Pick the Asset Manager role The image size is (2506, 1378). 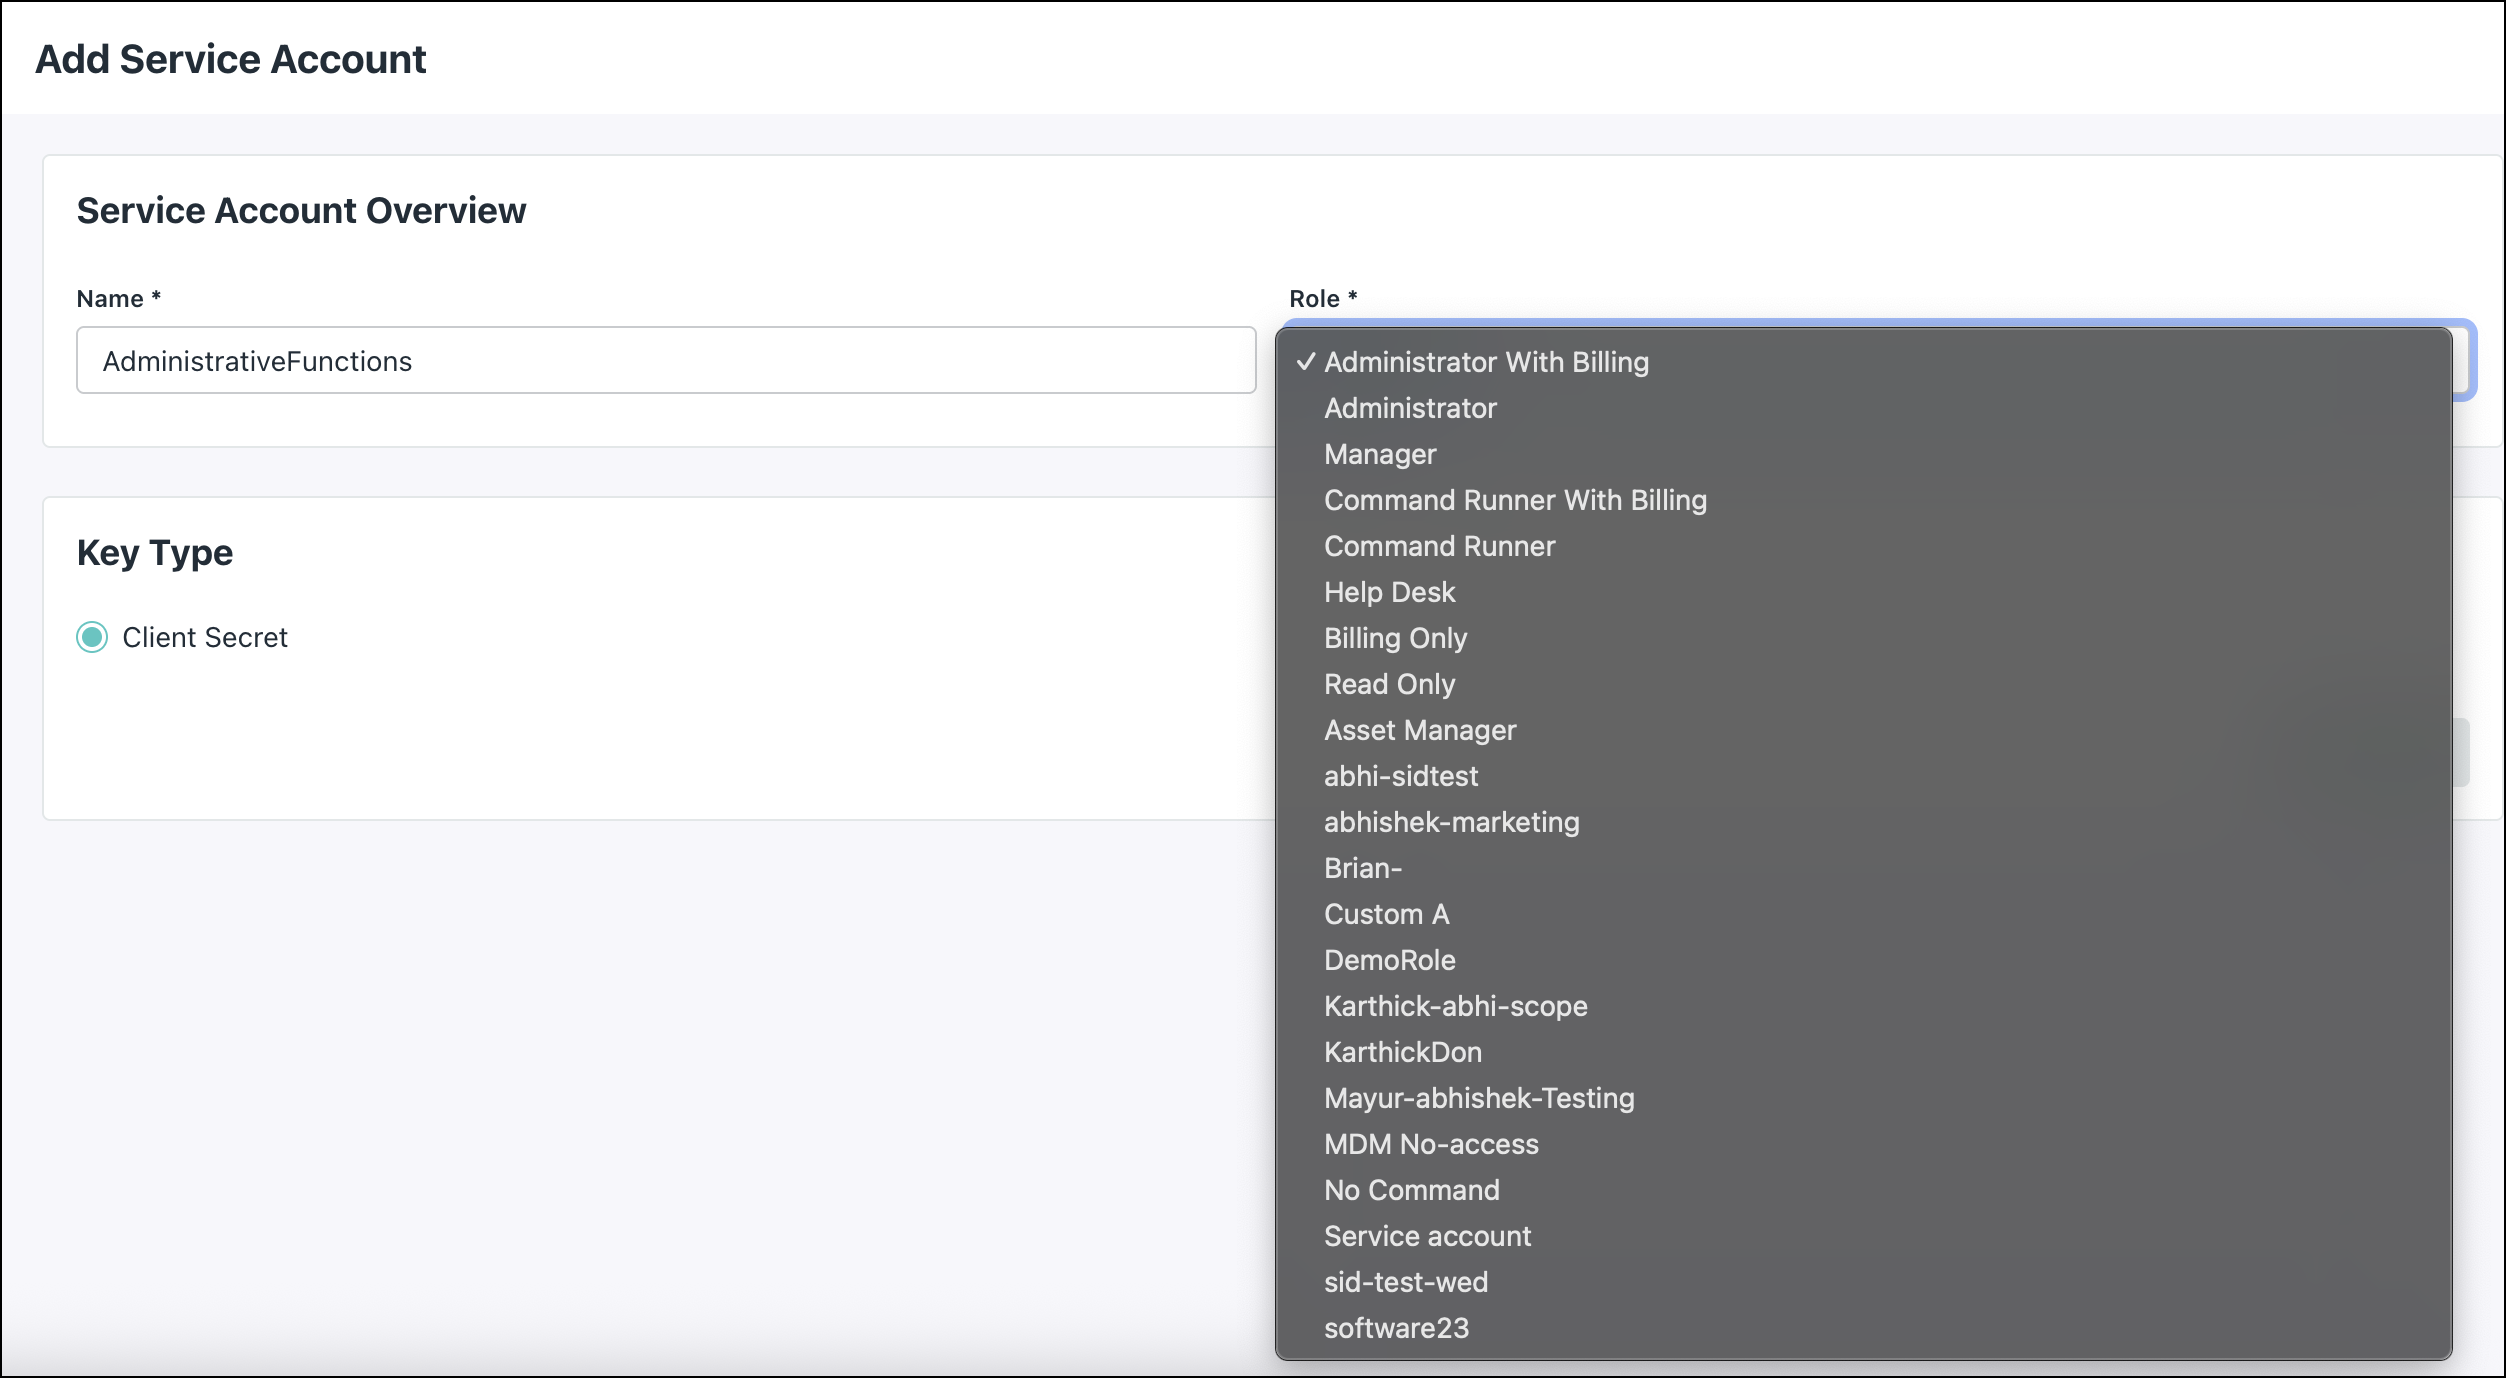click(1420, 730)
